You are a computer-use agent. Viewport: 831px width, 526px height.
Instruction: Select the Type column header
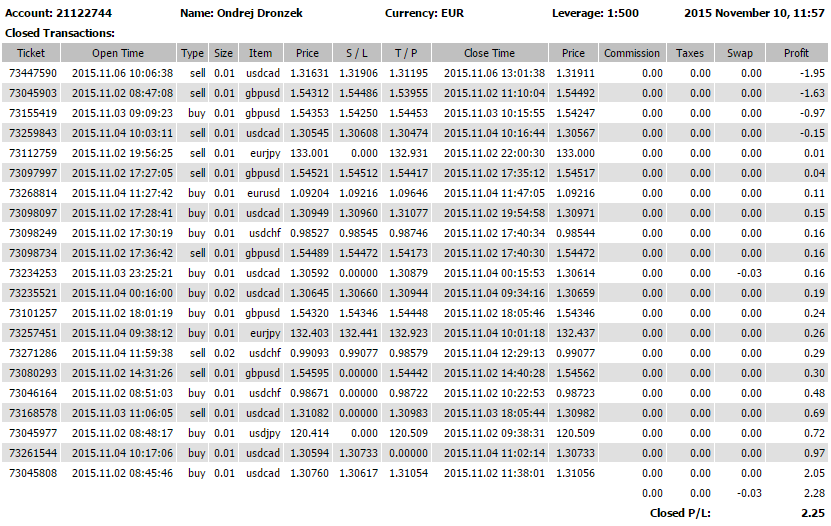[x=193, y=53]
